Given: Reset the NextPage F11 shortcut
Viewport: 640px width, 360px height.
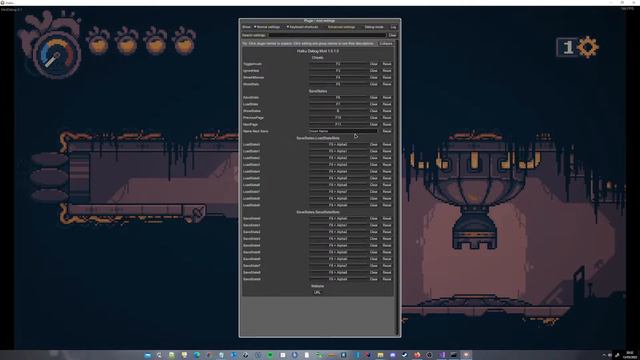Looking at the screenshot, I should coord(387,124).
